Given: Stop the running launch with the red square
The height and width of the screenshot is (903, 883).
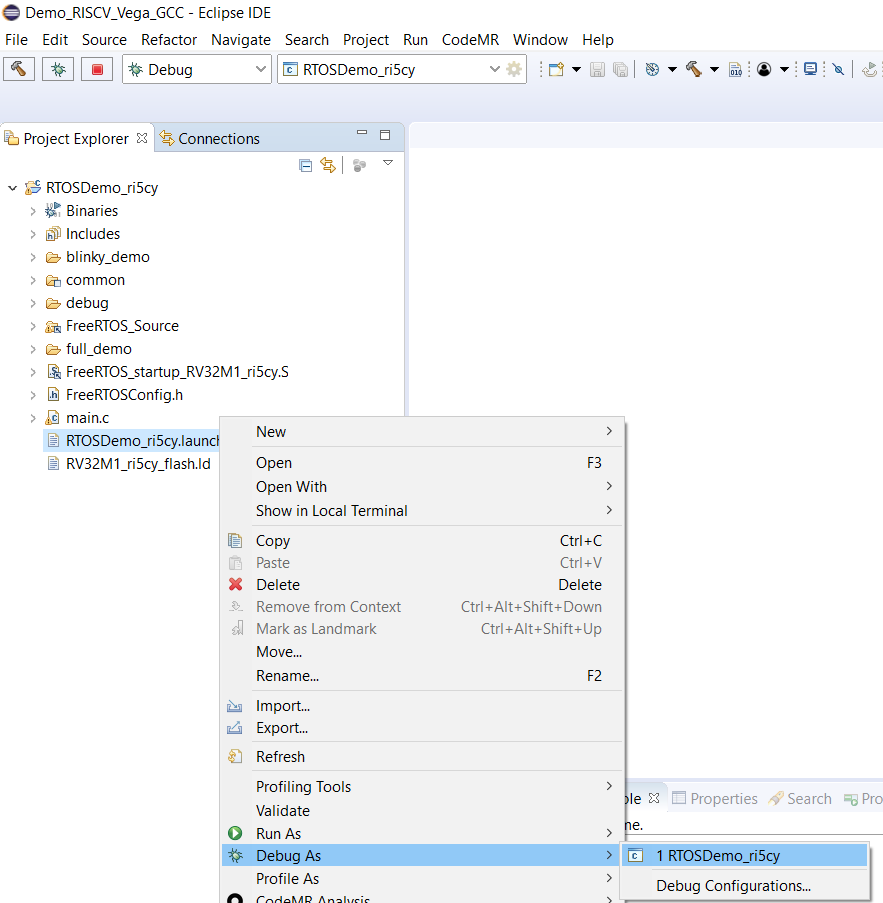Looking at the screenshot, I should (97, 70).
